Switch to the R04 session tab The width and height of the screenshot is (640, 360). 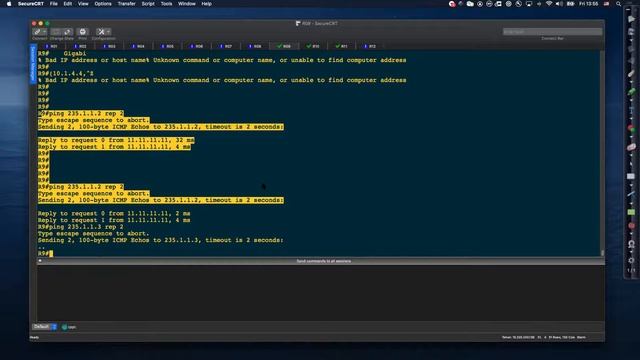[x=139, y=46]
